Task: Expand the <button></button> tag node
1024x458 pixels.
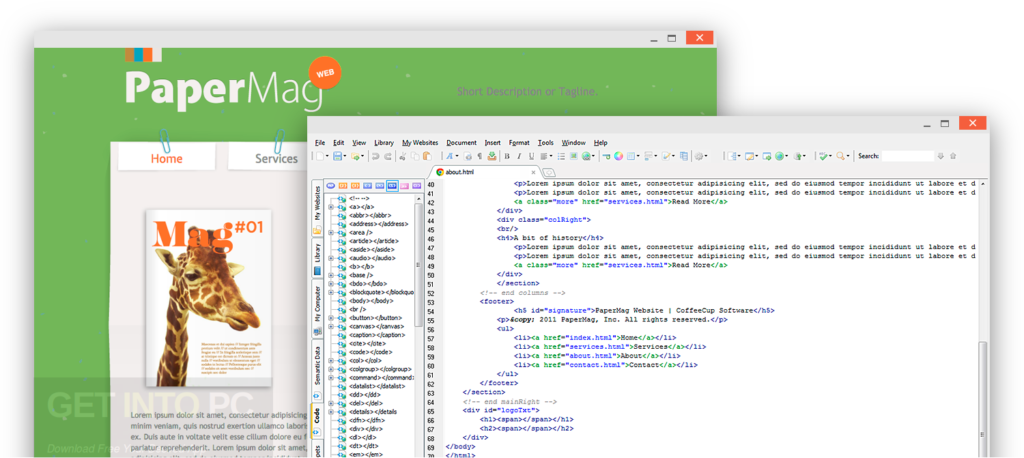Action: pos(331,318)
